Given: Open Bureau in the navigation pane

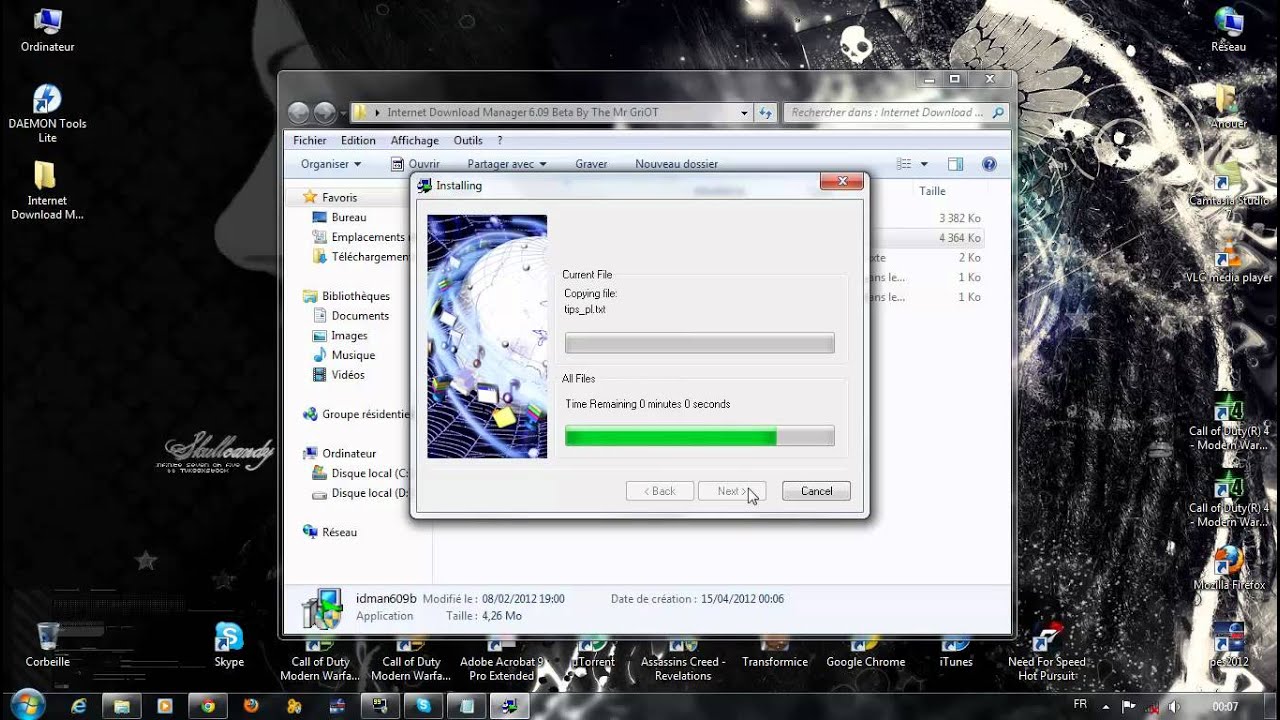Looking at the screenshot, I should (x=349, y=217).
